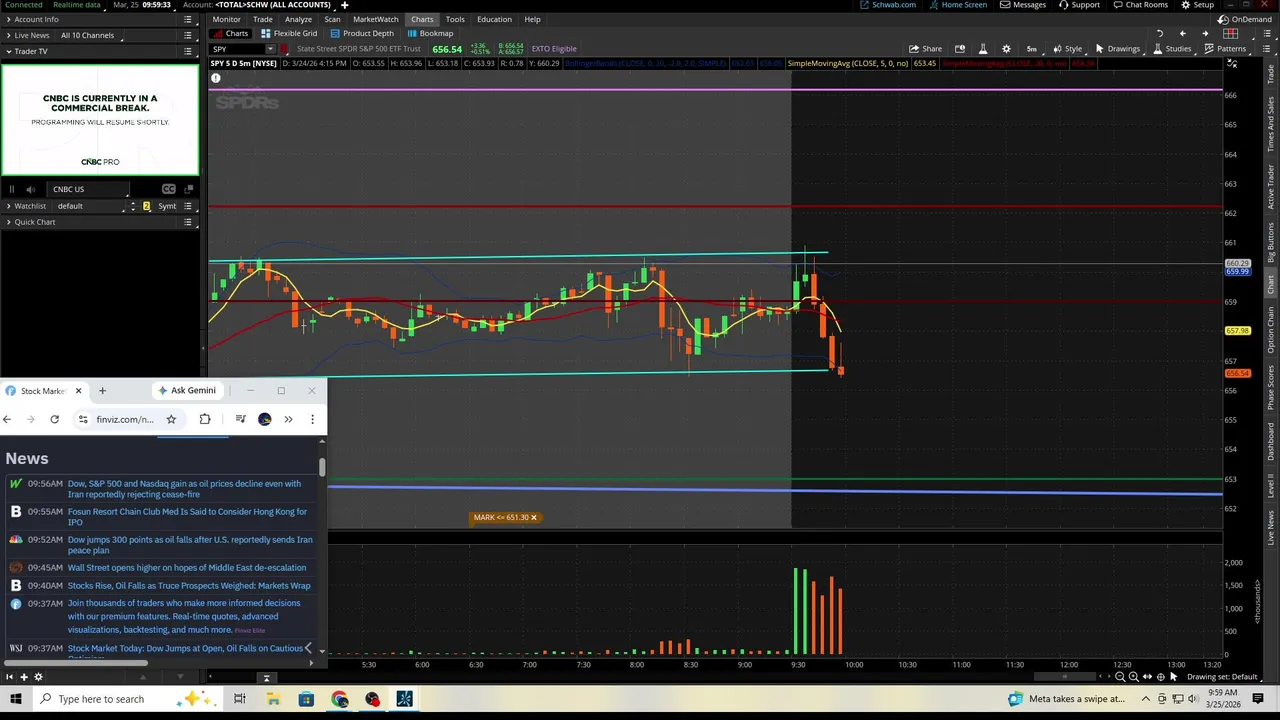Open the 5m timeframe dropdown
This screenshot has width=1280, height=720.
pyautogui.click(x=1032, y=49)
